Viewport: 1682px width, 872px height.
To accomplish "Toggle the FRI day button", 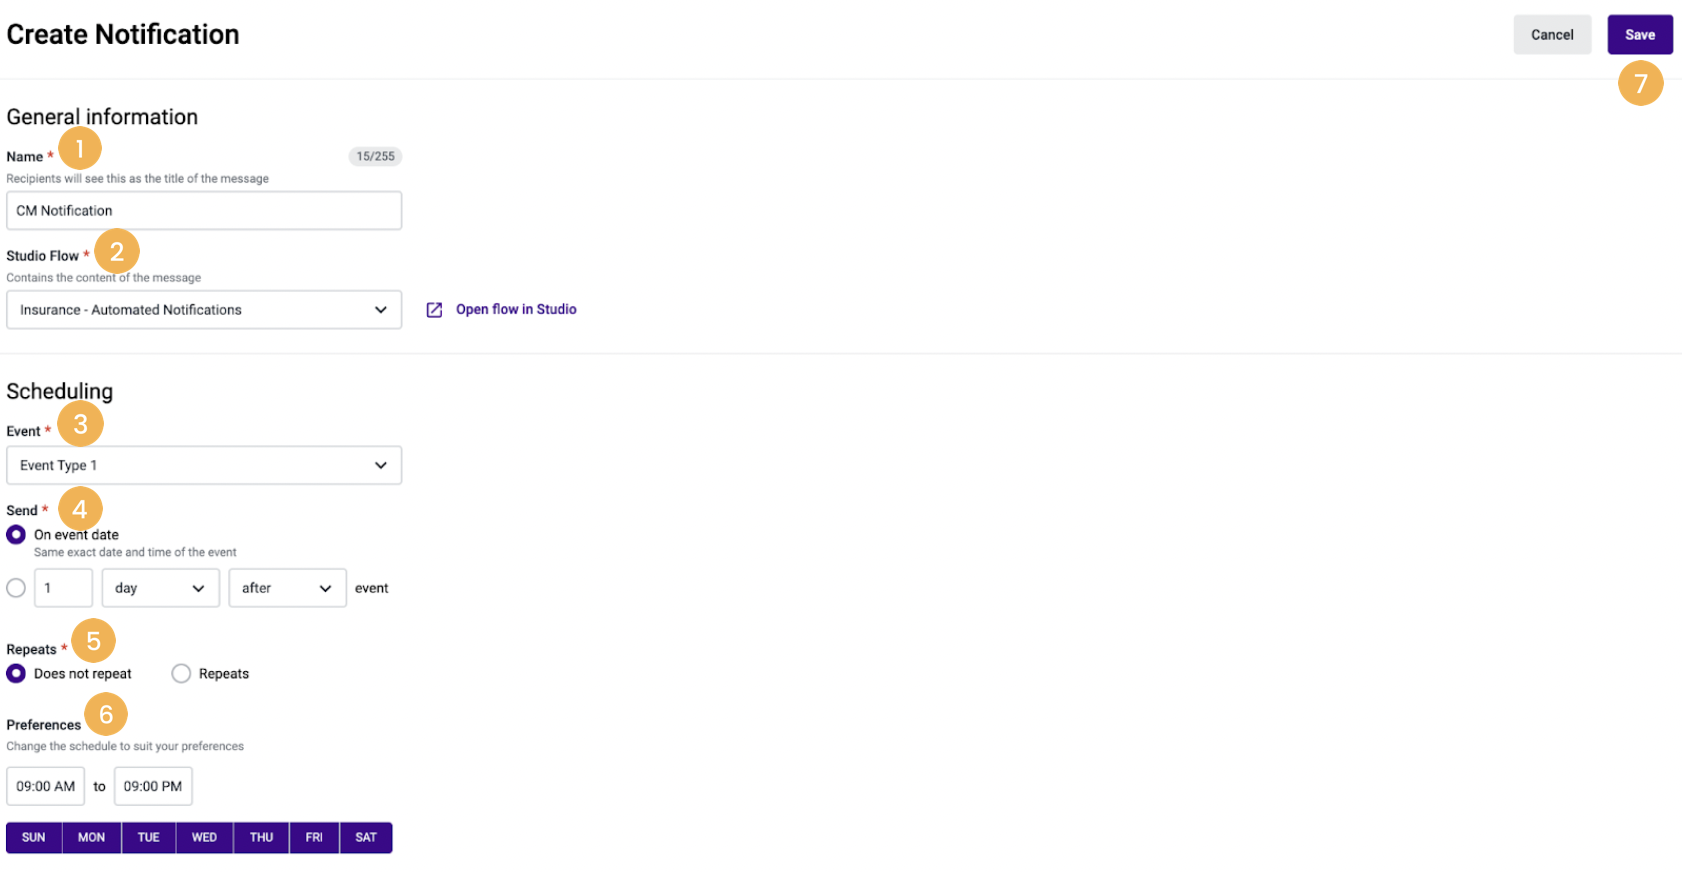I will 315,838.
